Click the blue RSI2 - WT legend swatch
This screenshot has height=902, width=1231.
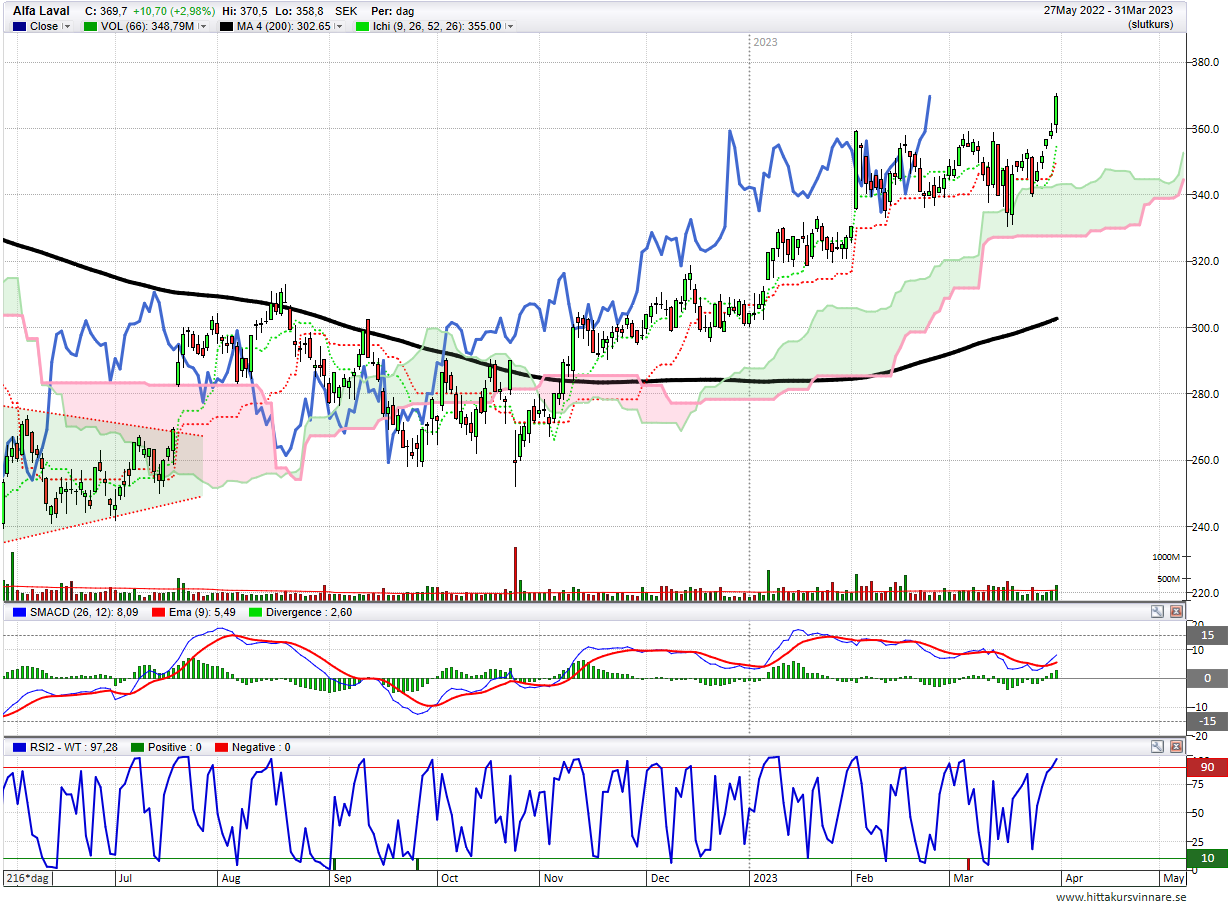pos(19,747)
